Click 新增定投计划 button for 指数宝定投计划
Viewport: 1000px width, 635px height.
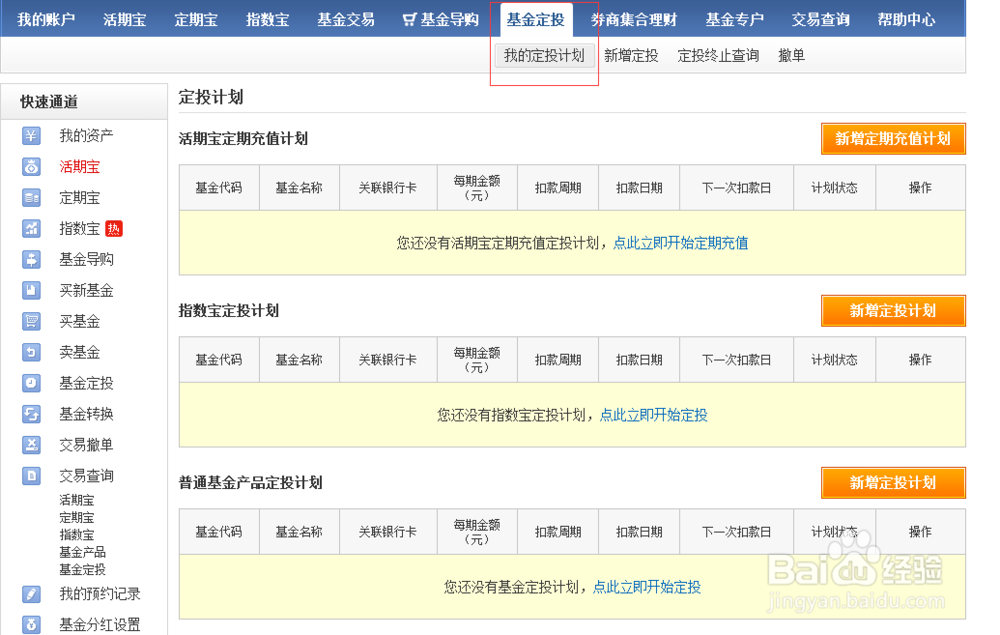click(x=893, y=310)
